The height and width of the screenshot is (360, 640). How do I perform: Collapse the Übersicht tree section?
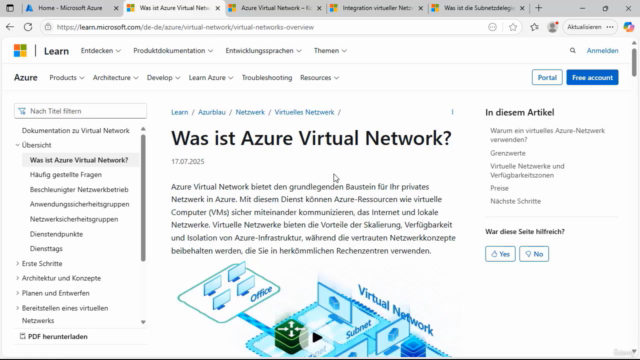[18, 145]
